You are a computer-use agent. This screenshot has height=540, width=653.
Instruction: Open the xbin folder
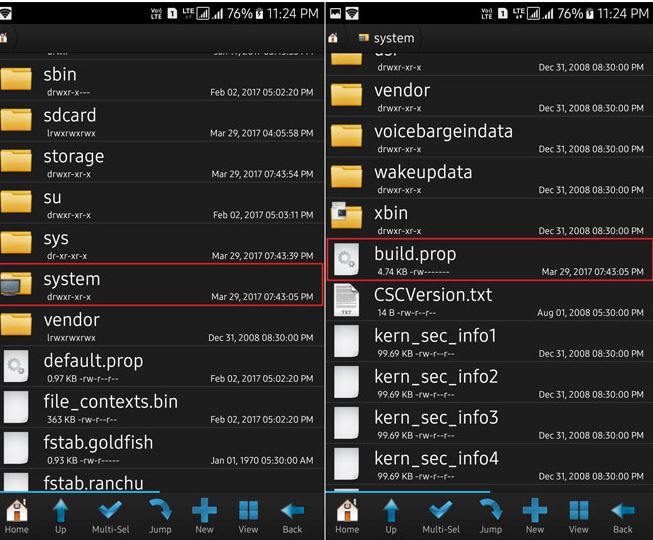tap(490, 217)
